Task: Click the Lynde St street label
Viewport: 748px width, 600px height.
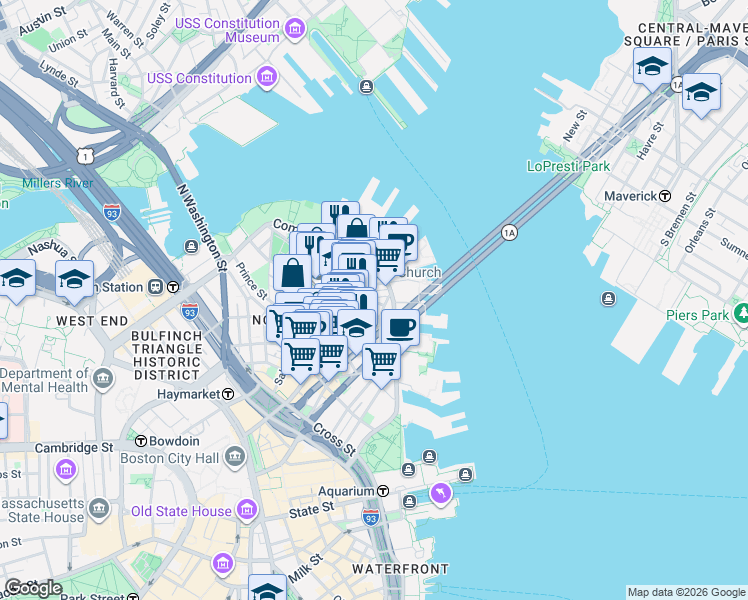Action: (x=59, y=73)
